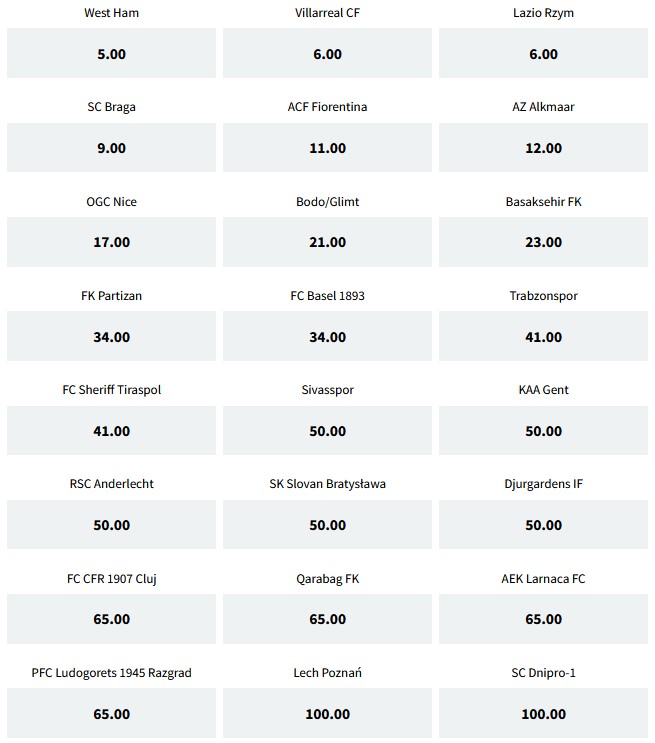Click RSC Anderlecht 50.00 odds
The width and height of the screenshot is (655, 743).
111,525
